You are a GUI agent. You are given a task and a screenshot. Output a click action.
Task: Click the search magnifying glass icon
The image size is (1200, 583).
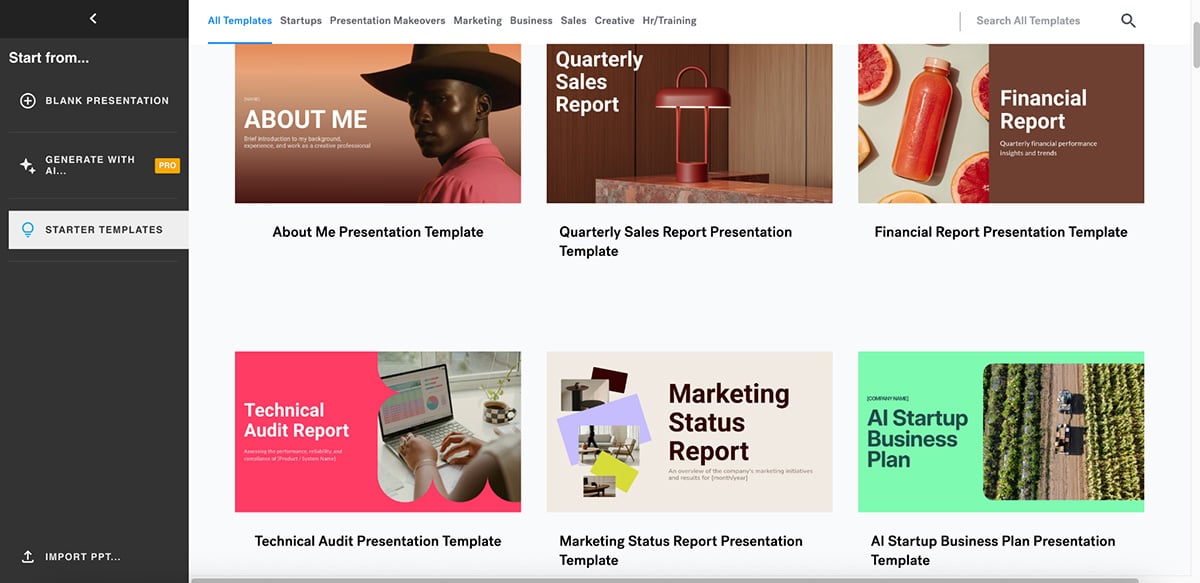pyautogui.click(x=1128, y=20)
